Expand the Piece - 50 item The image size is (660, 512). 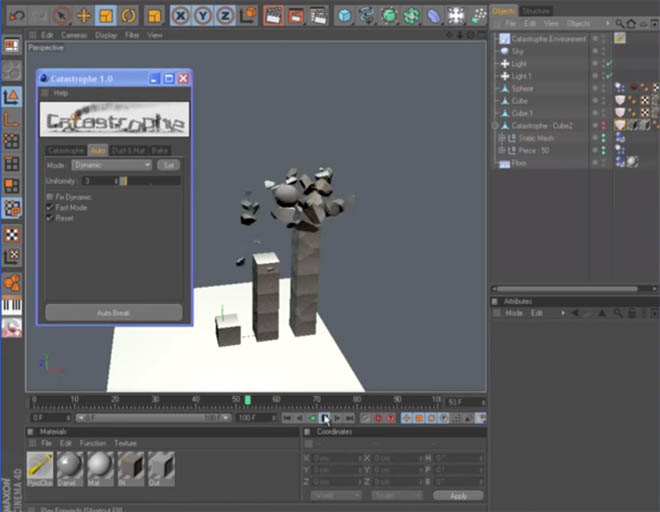tap(501, 150)
